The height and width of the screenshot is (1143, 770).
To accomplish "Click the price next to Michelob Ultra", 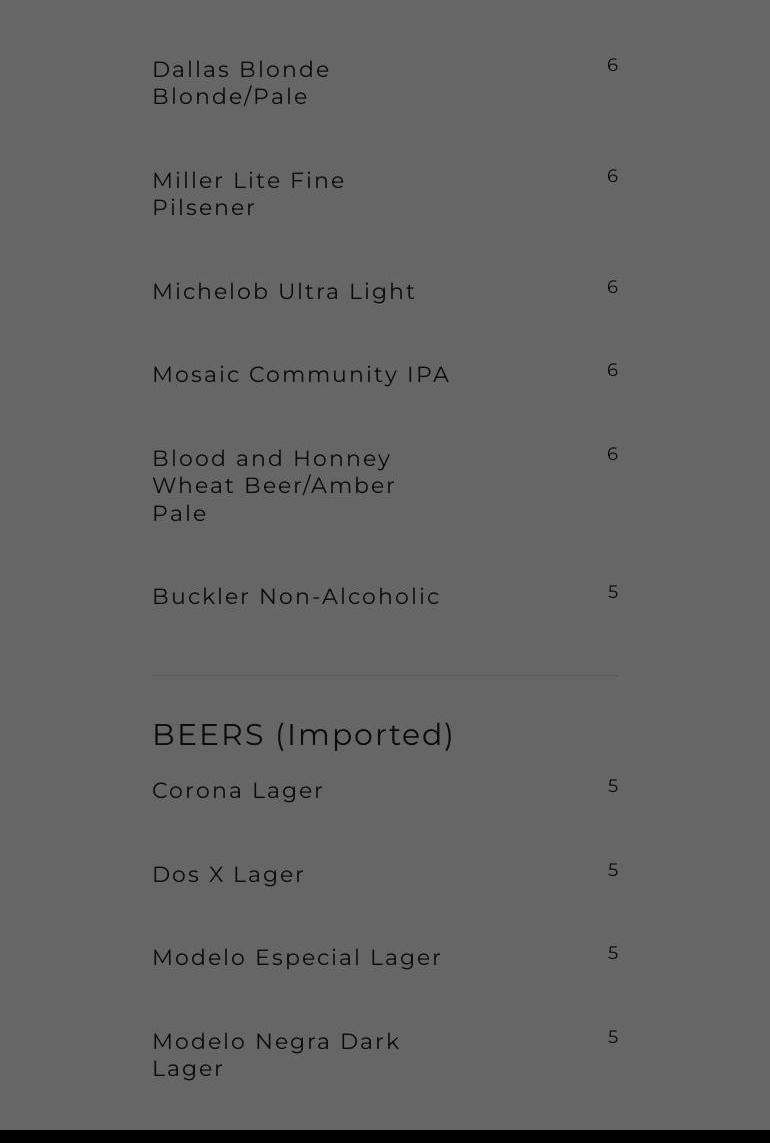I will 613,288.
